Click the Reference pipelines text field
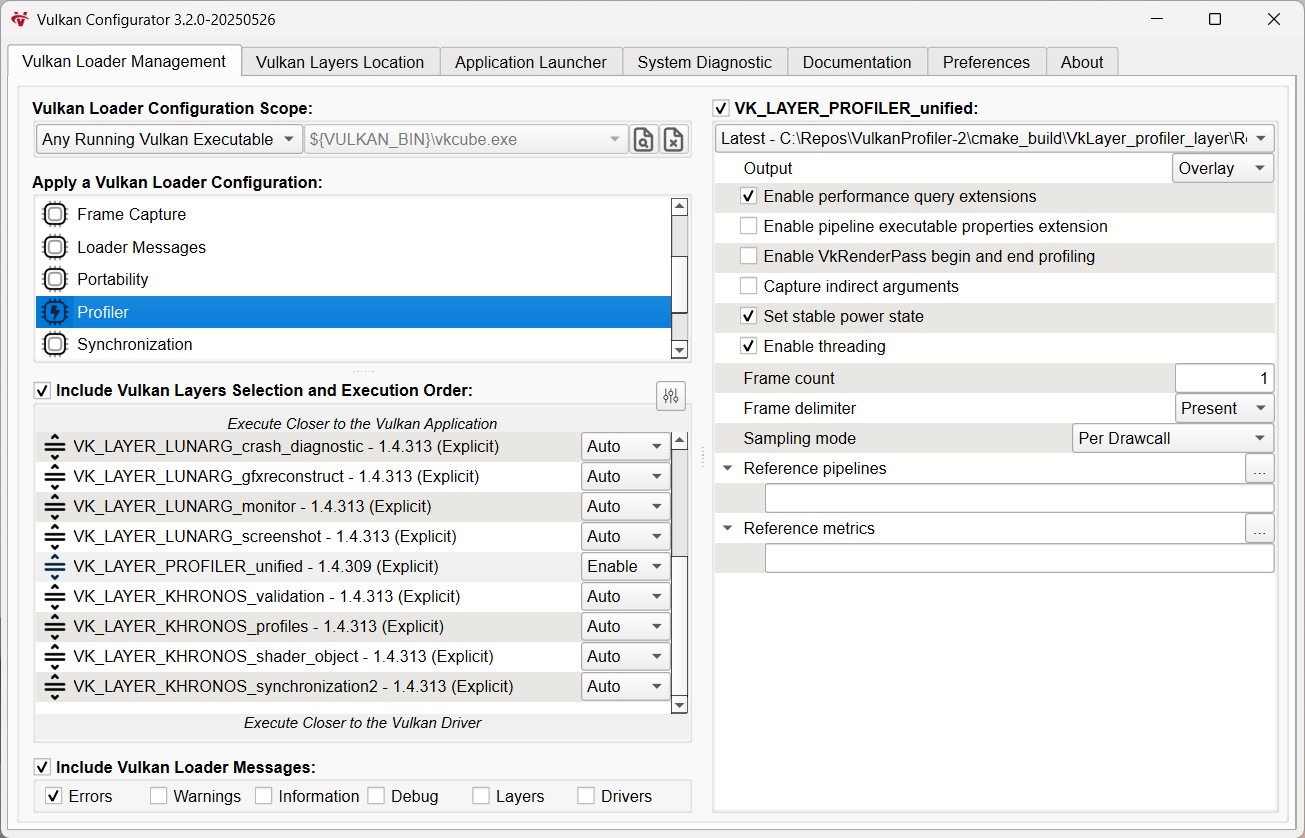This screenshot has width=1305, height=838. click(x=1019, y=498)
